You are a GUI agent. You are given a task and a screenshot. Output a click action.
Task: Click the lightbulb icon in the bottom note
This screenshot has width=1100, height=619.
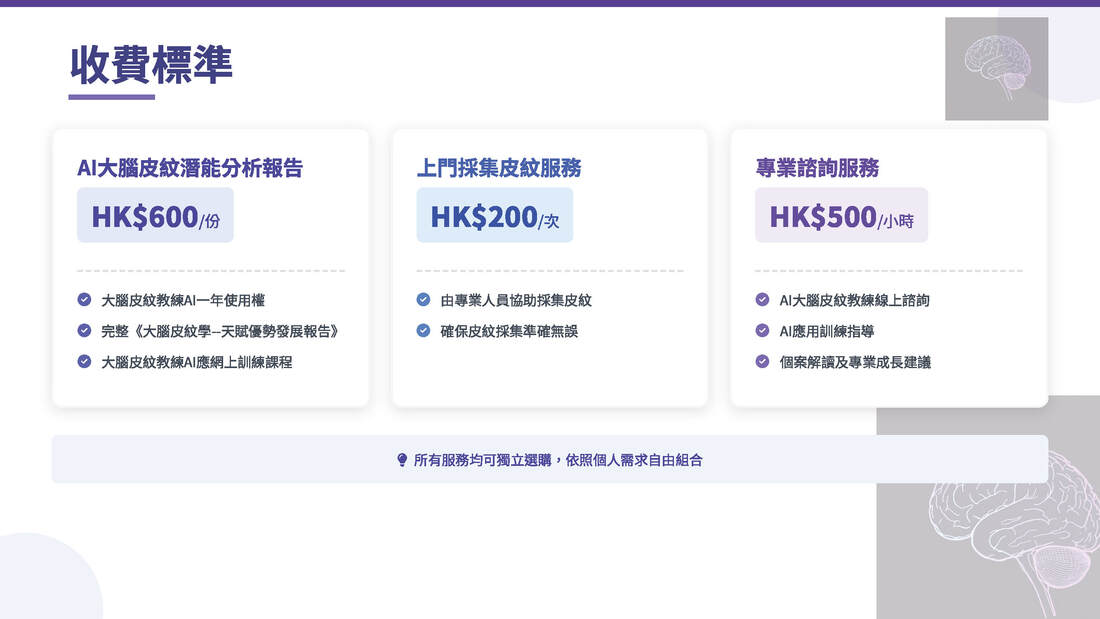point(402,460)
